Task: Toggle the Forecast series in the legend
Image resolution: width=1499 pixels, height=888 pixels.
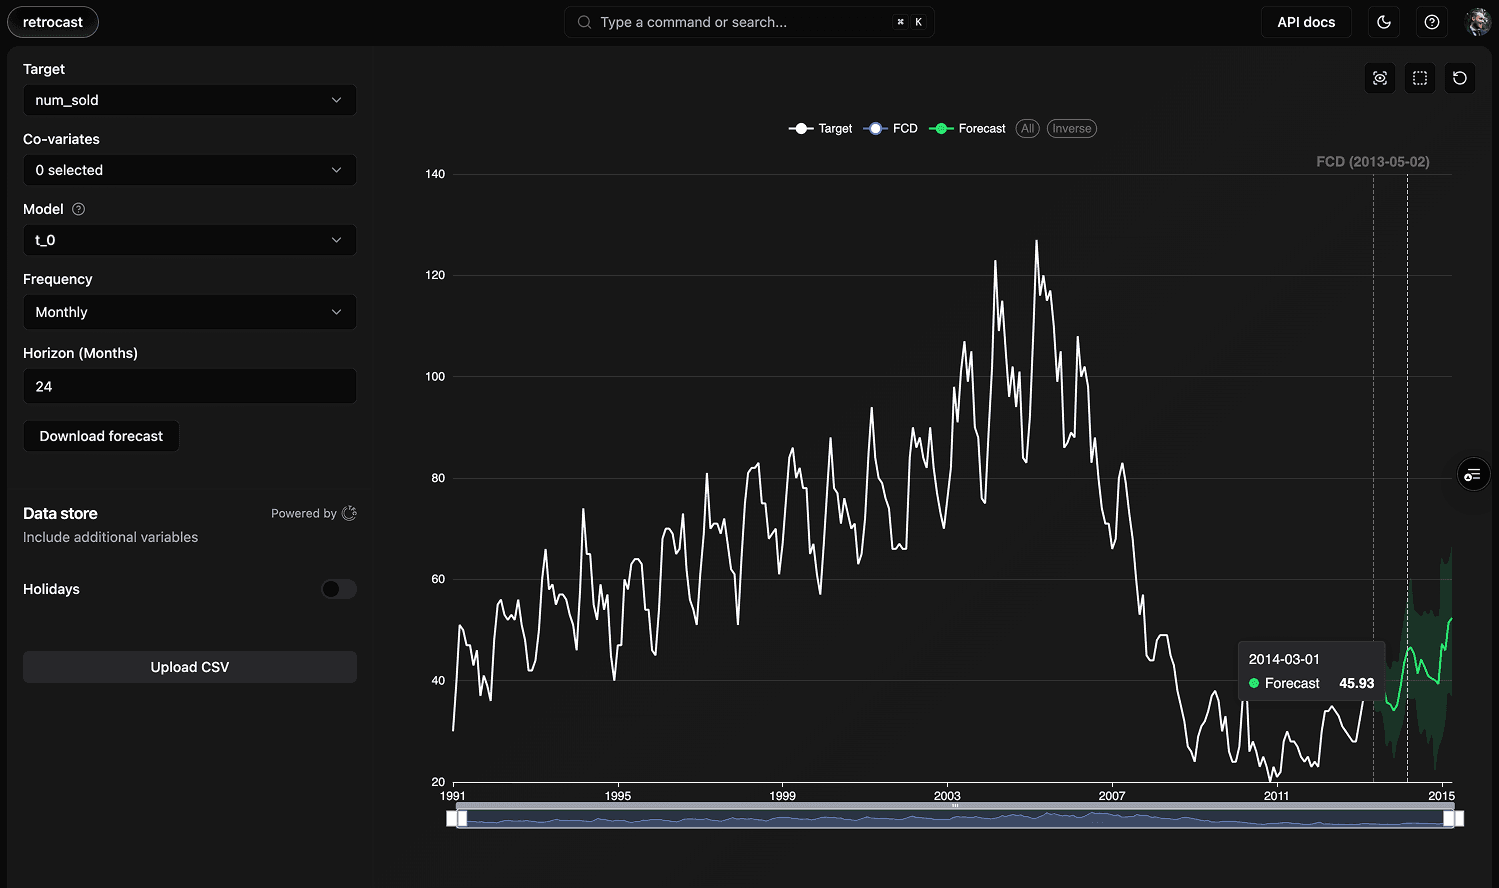Action: click(x=968, y=129)
